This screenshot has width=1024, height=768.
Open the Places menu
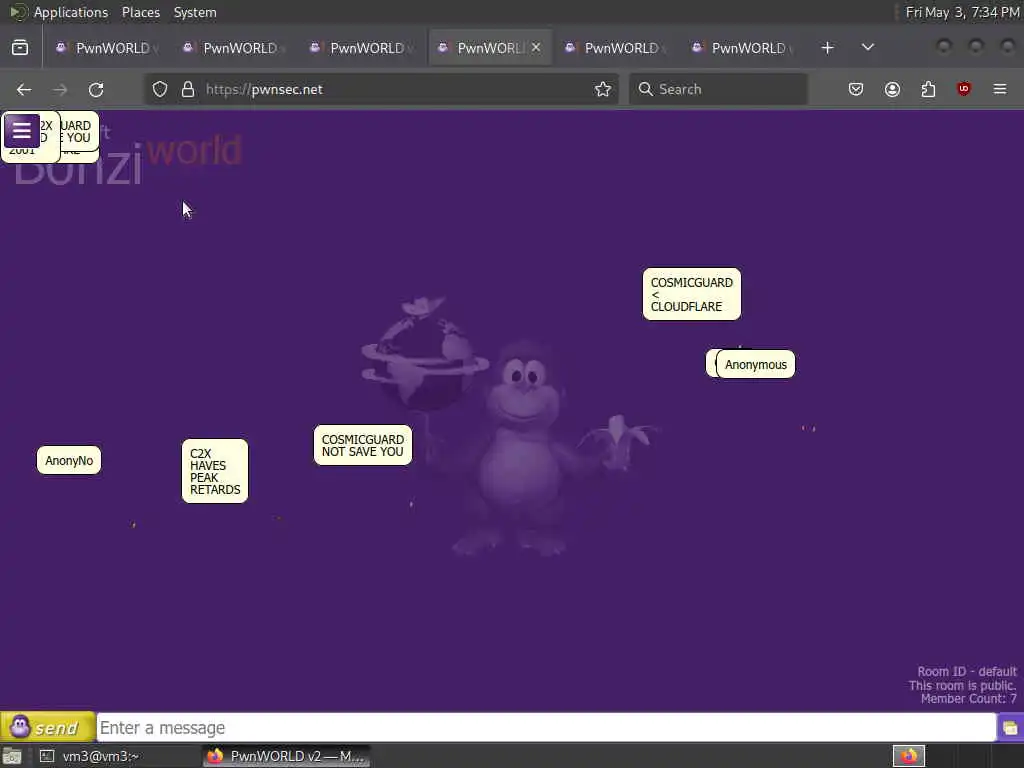140,12
